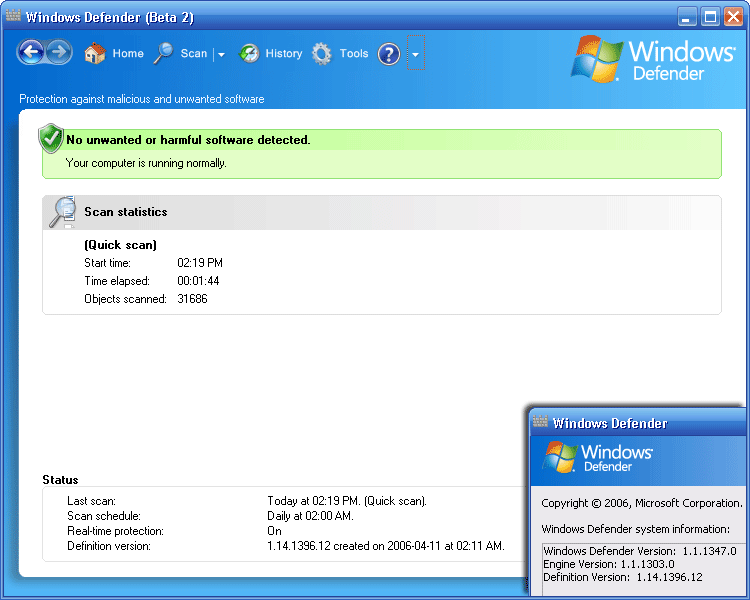Click the Home house icon
This screenshot has height=600, width=750.
tap(95, 54)
